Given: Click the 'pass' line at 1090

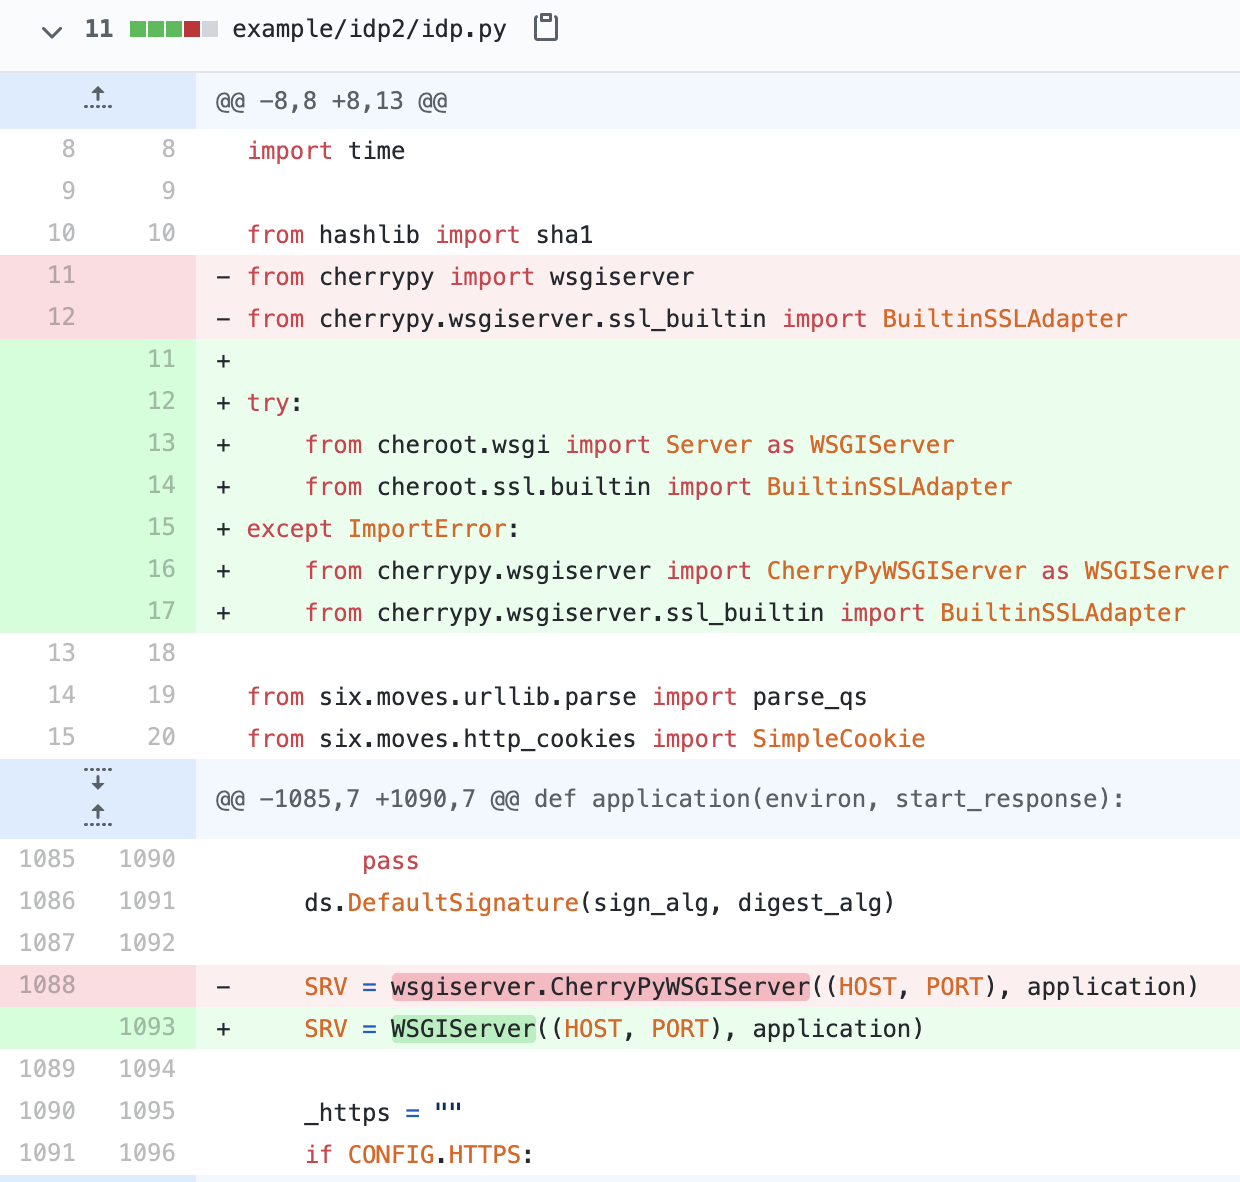Looking at the screenshot, I should pos(718,860).
